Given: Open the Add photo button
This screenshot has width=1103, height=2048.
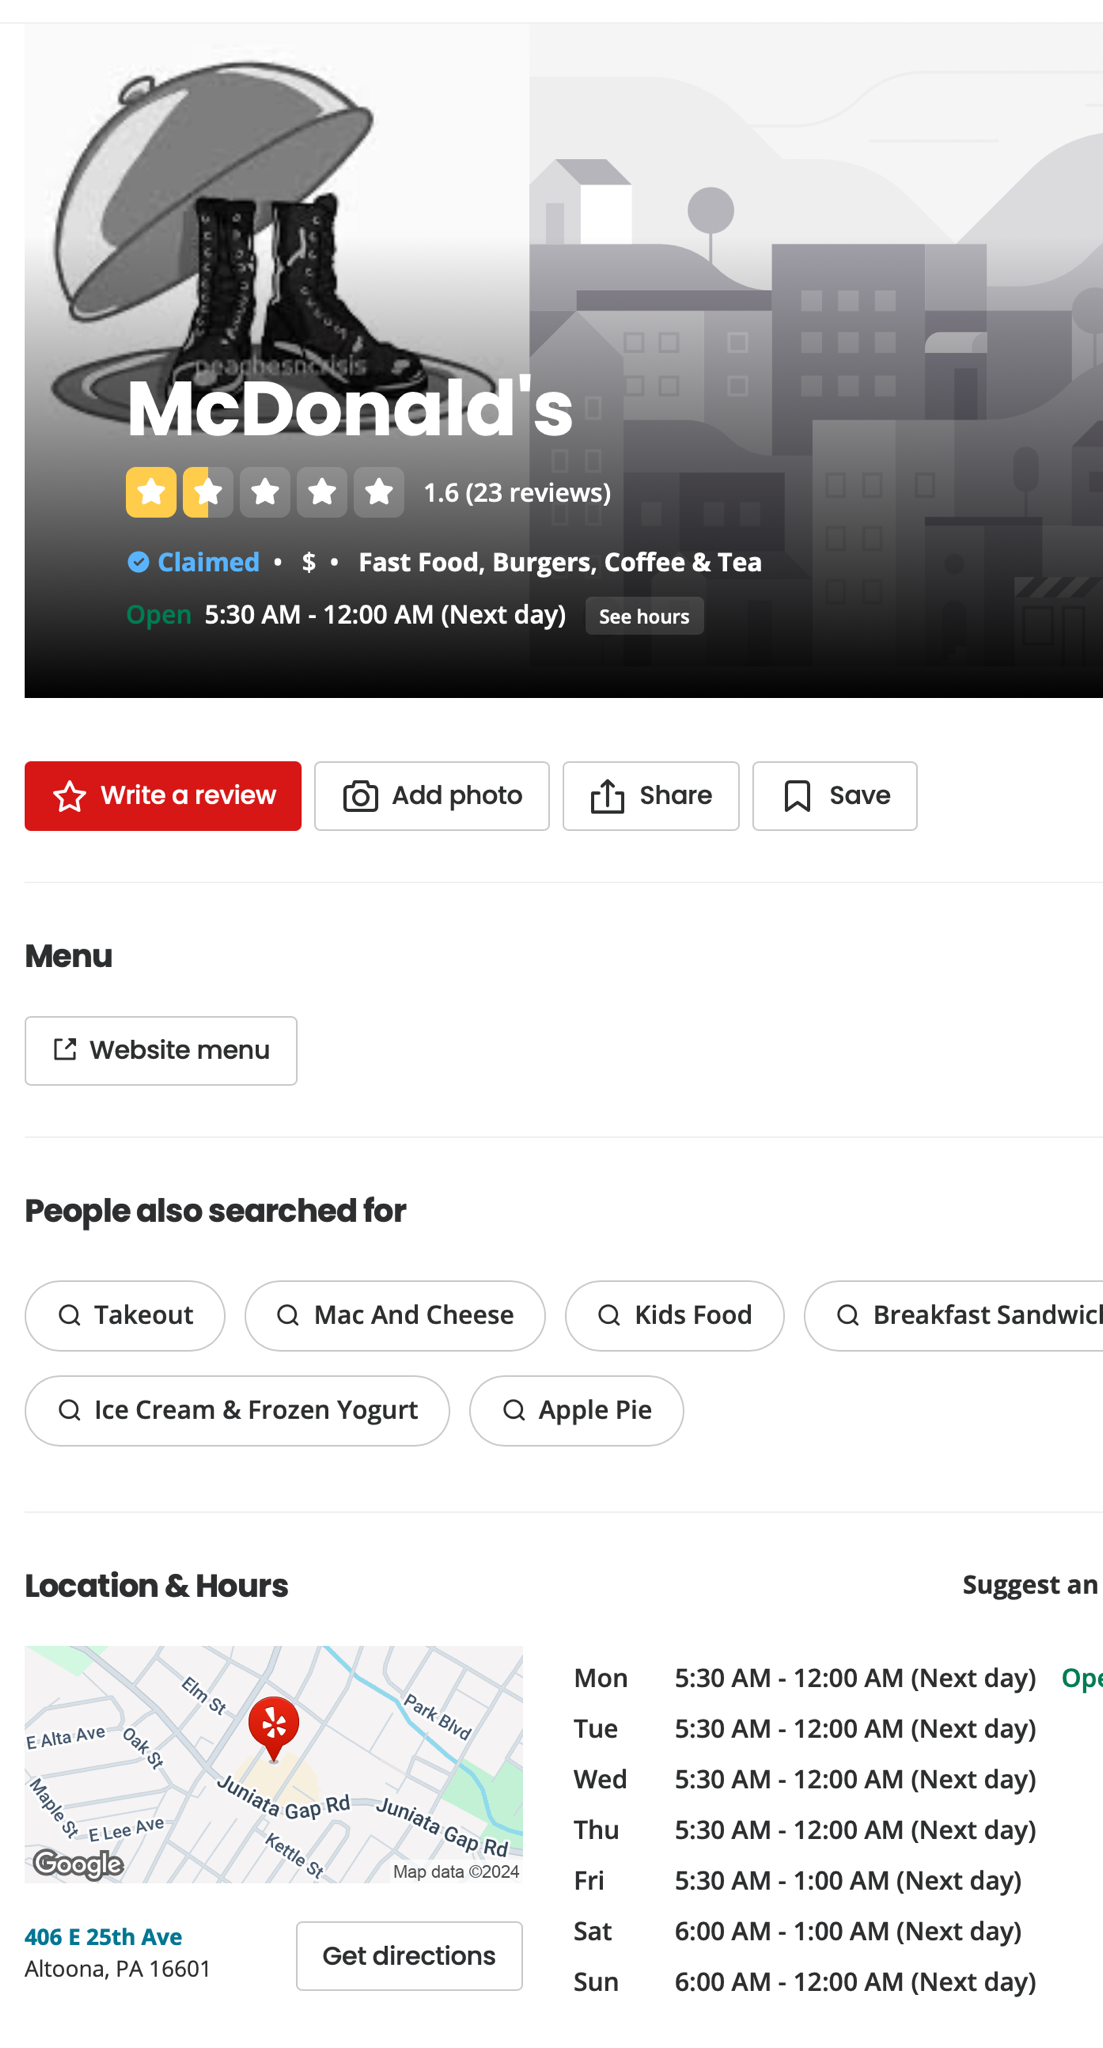Looking at the screenshot, I should tap(432, 796).
